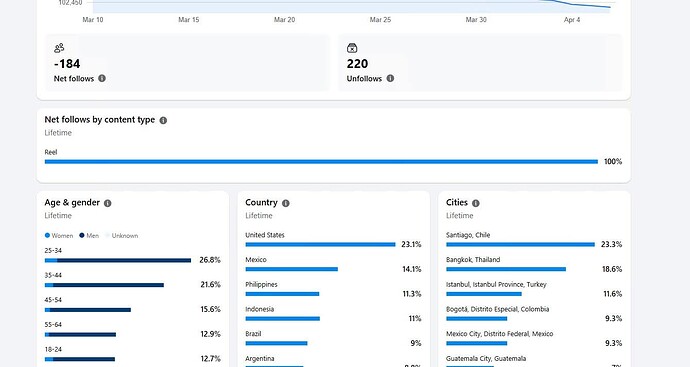
Task: Click the Mar 30 chart axis label
Action: pyautogui.click(x=476, y=20)
